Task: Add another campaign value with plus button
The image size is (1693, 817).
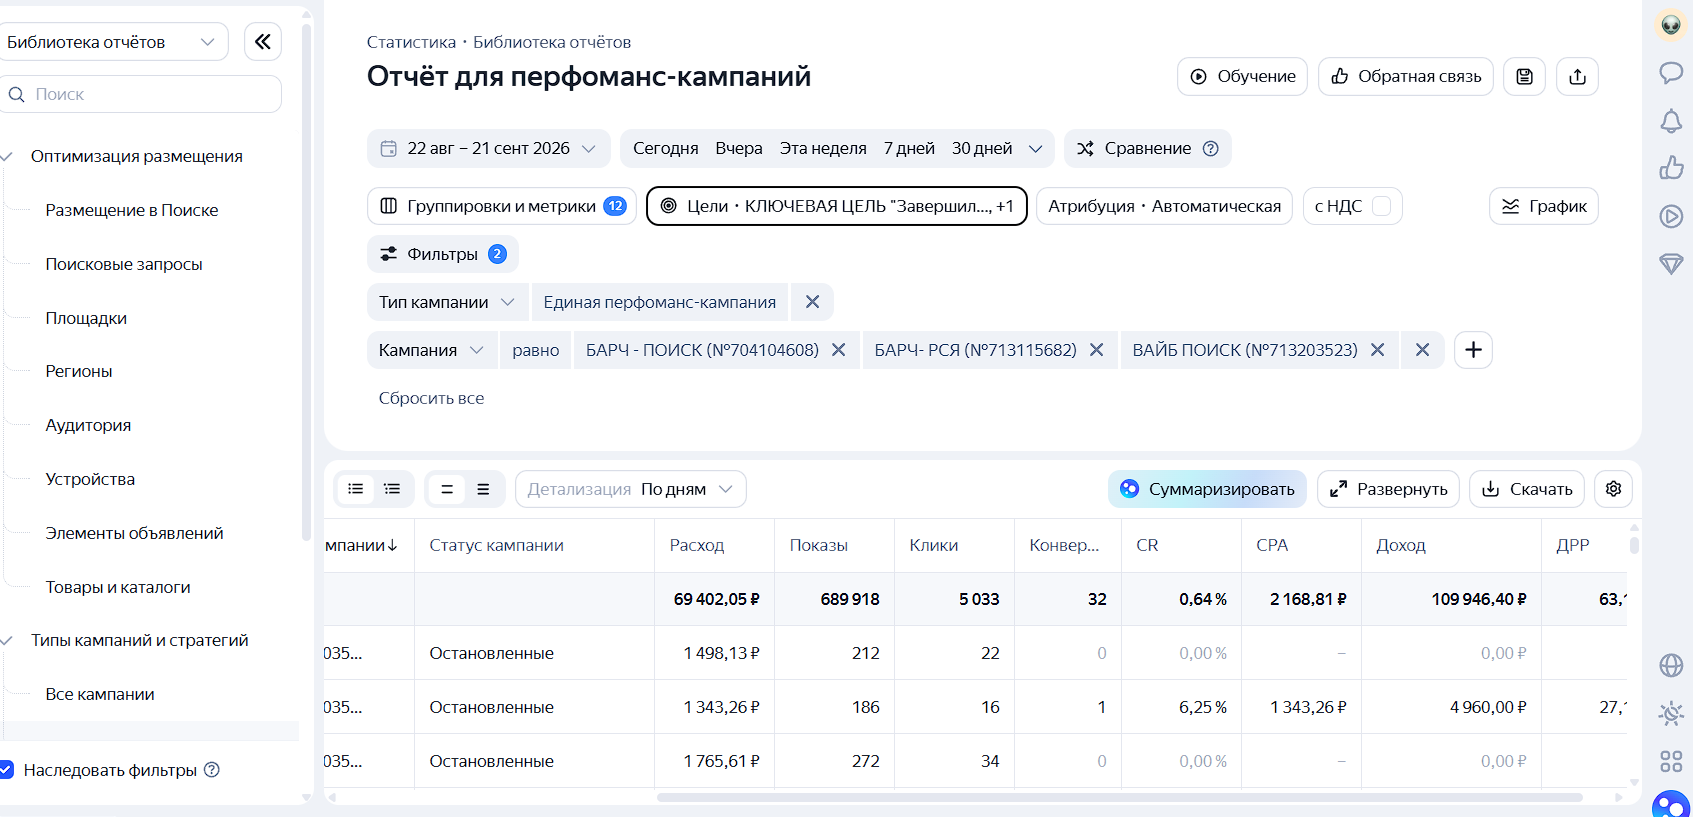Action: click(x=1473, y=350)
